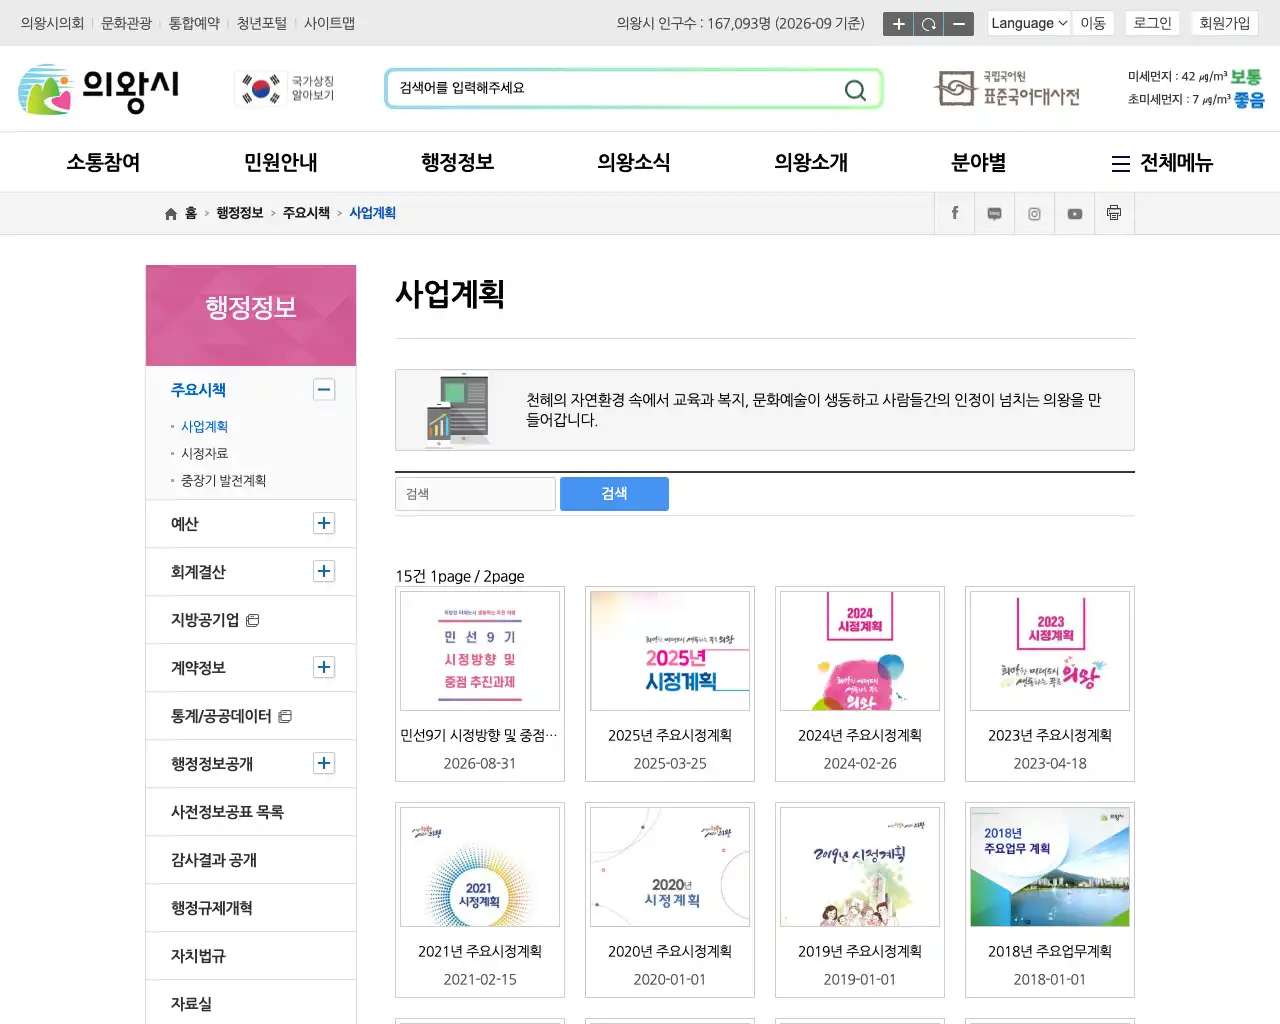The width and height of the screenshot is (1280, 1024).
Task: Open the 민선9기 시정방향 thumbnail
Action: pyautogui.click(x=480, y=651)
